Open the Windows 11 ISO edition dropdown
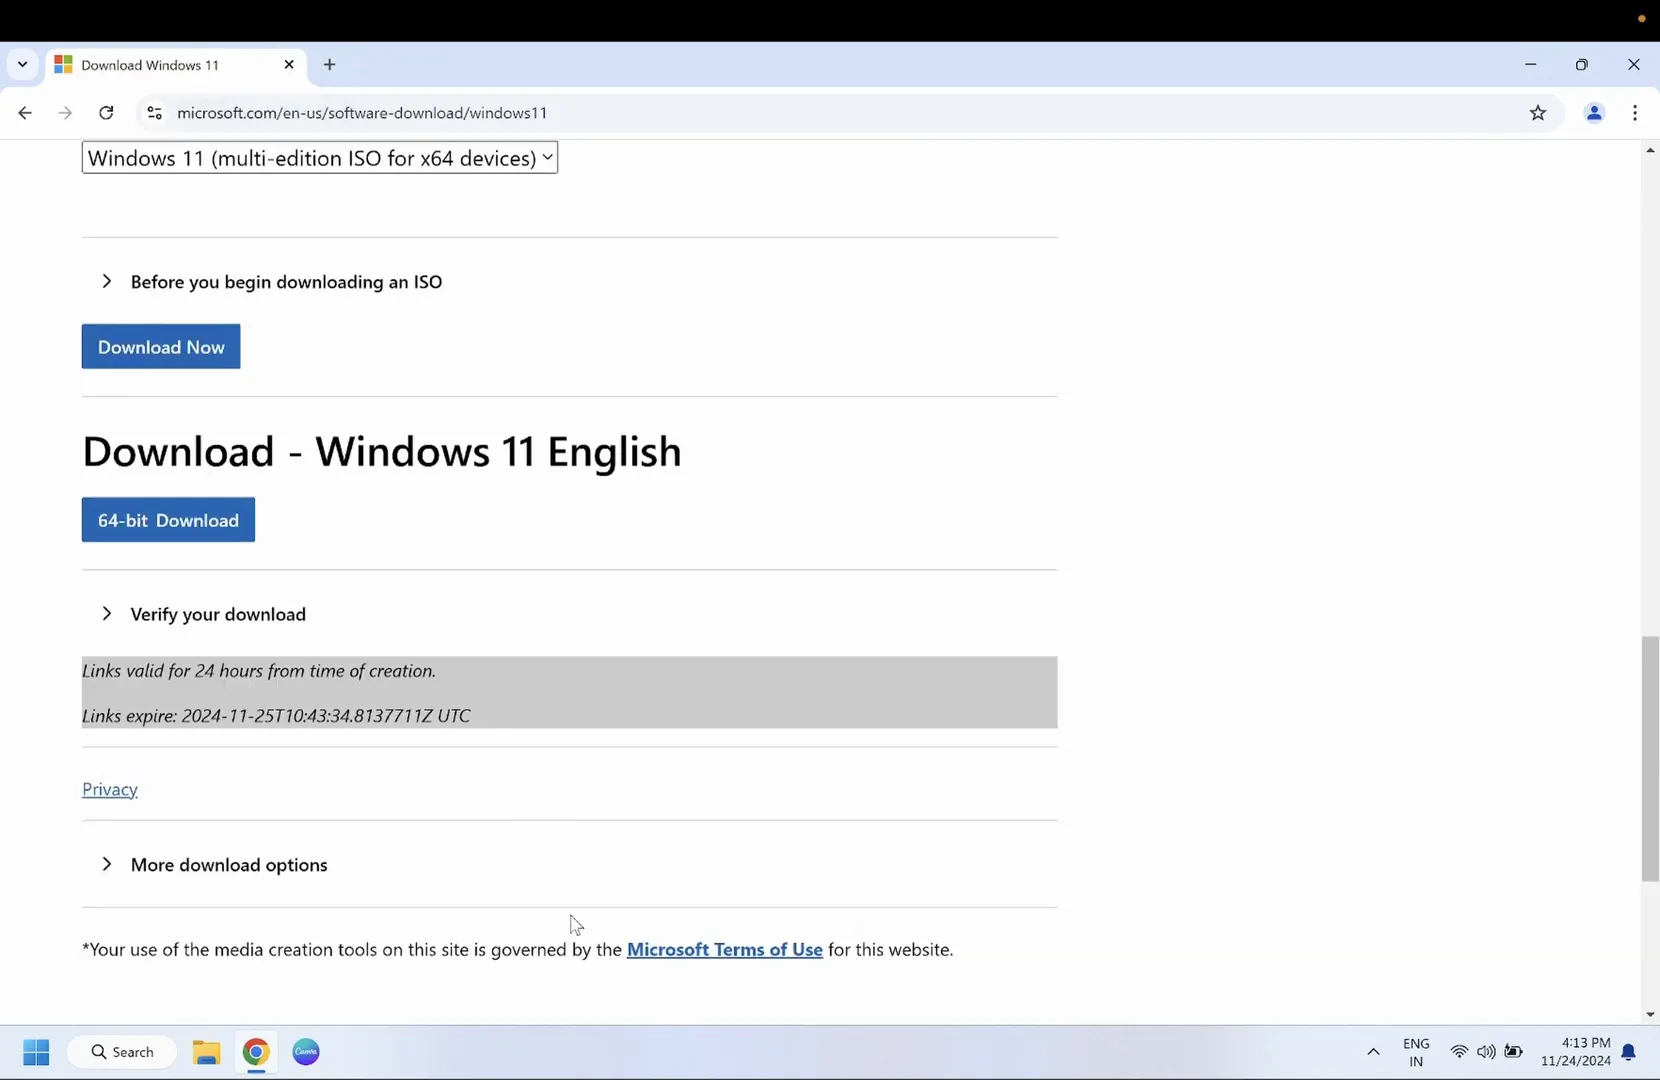 (x=320, y=158)
